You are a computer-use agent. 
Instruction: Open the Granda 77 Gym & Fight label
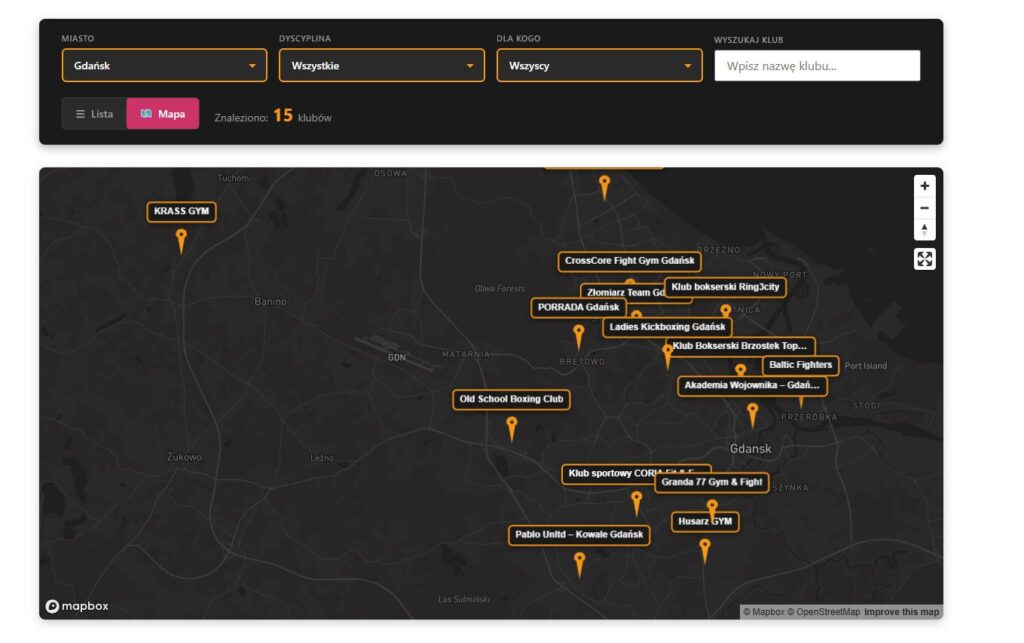pos(712,482)
